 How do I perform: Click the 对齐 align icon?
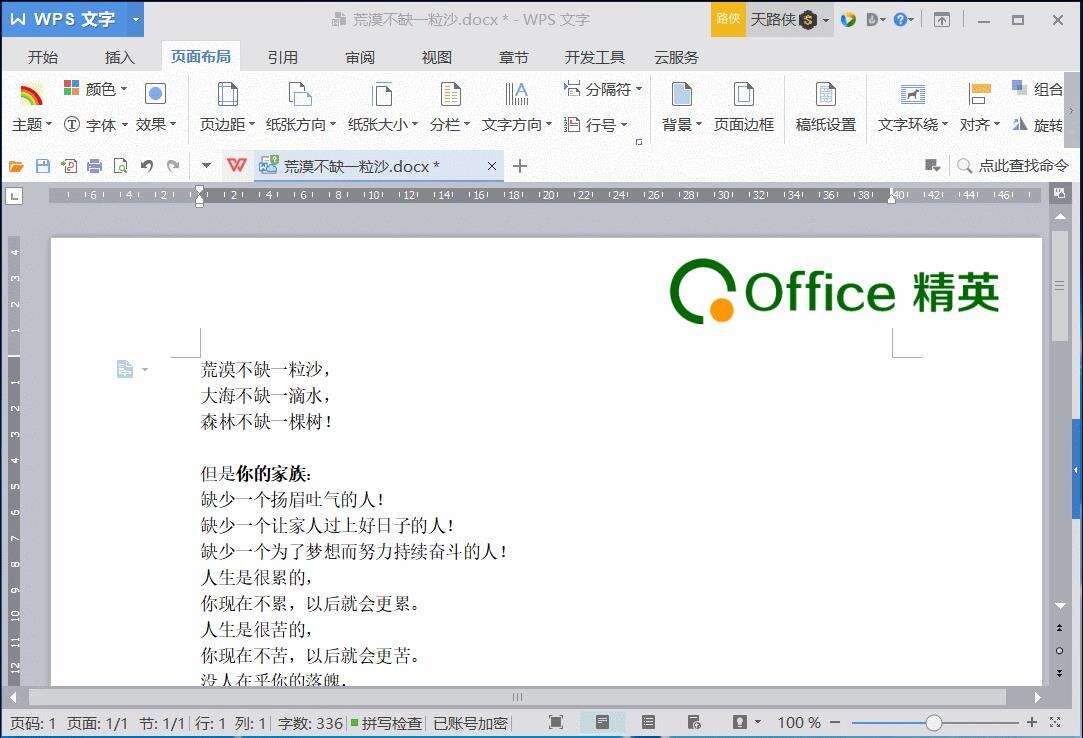click(979, 94)
